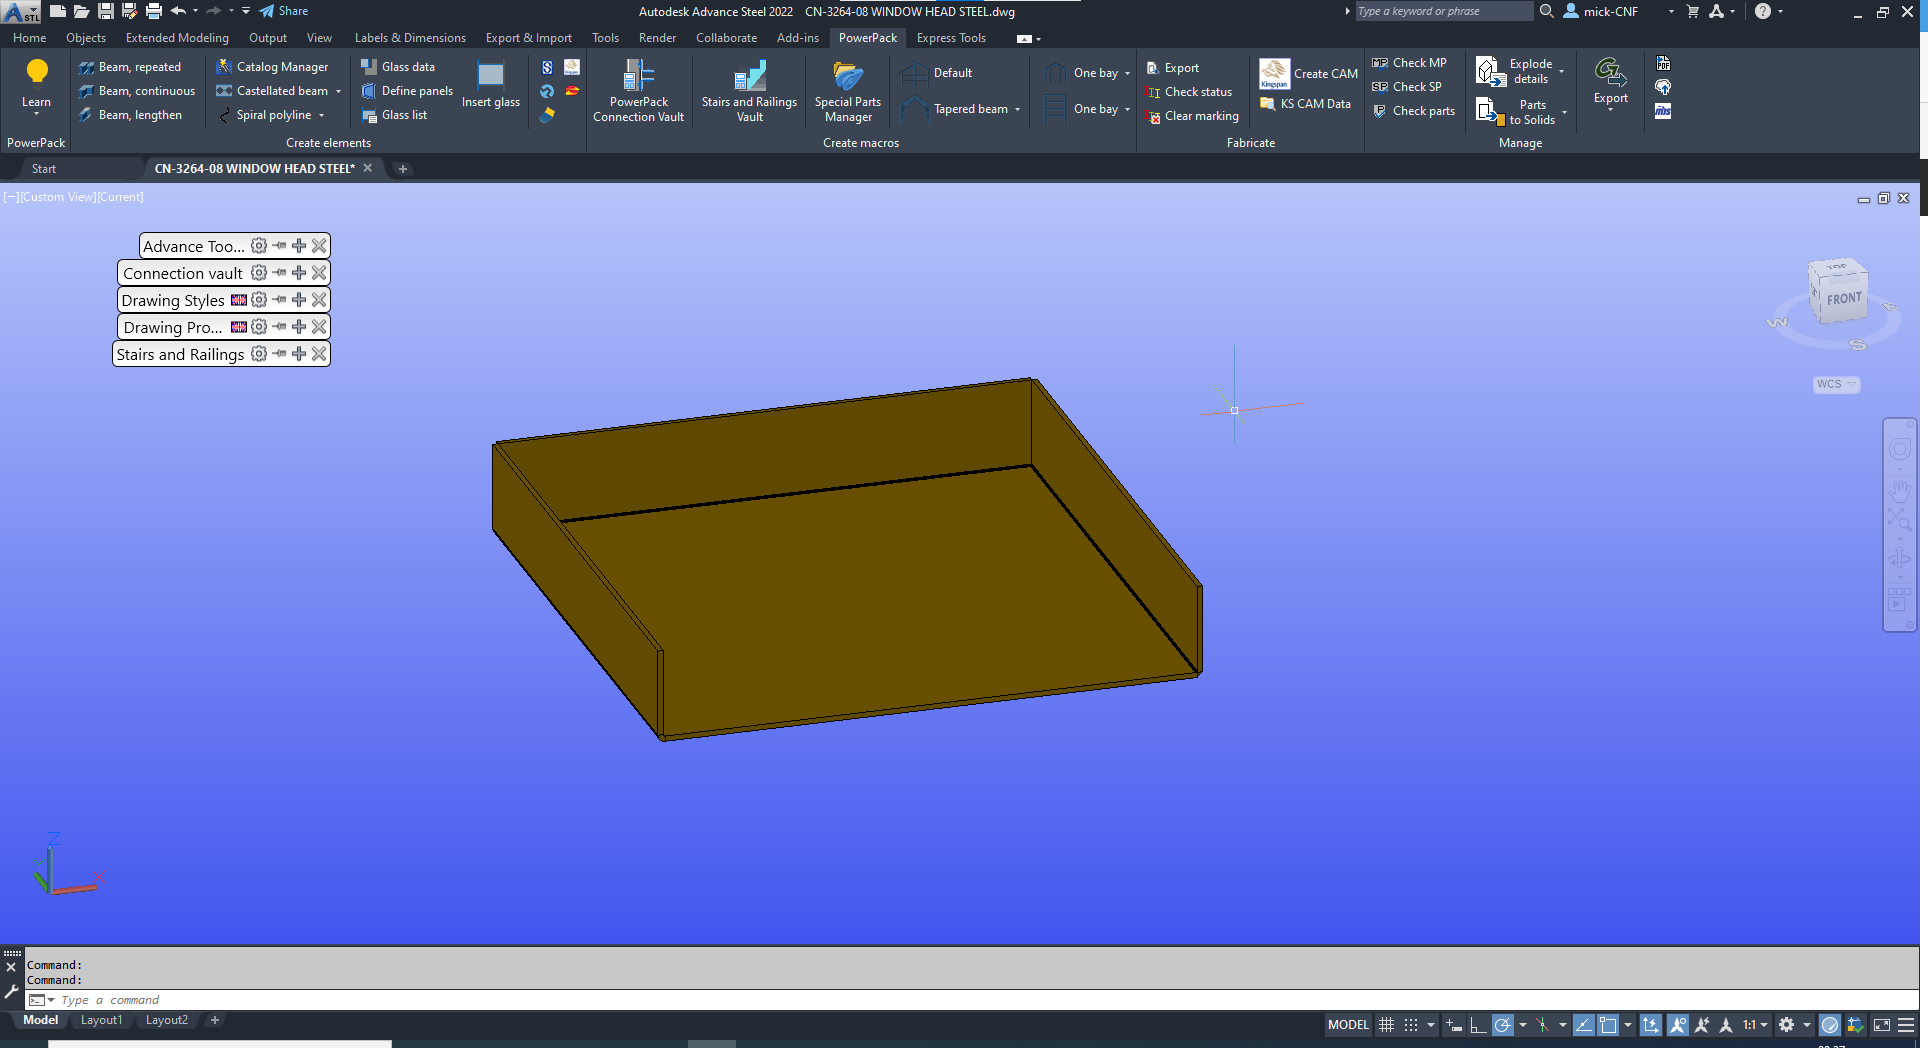Image resolution: width=1928 pixels, height=1048 pixels.
Task: Click the pink swatch on Drawing Styles palette
Action: pos(238,299)
